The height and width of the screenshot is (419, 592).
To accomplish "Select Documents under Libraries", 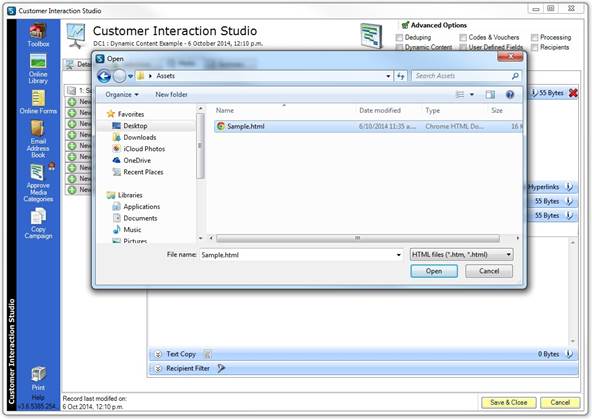I will (x=135, y=218).
